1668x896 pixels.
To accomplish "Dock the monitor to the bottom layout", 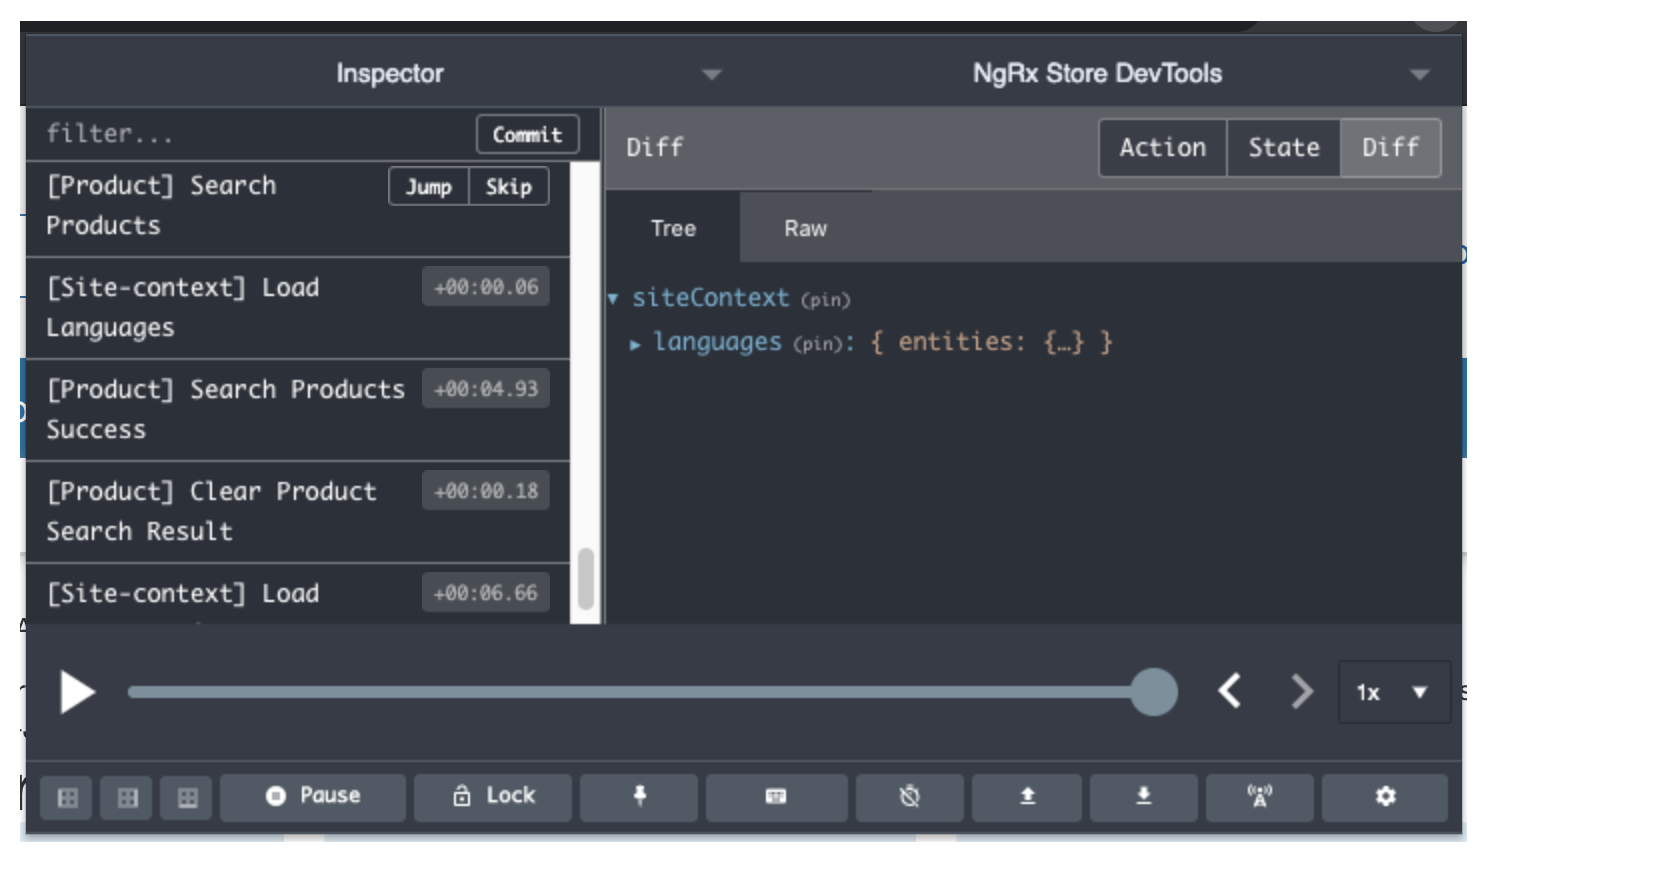I will 187,797.
